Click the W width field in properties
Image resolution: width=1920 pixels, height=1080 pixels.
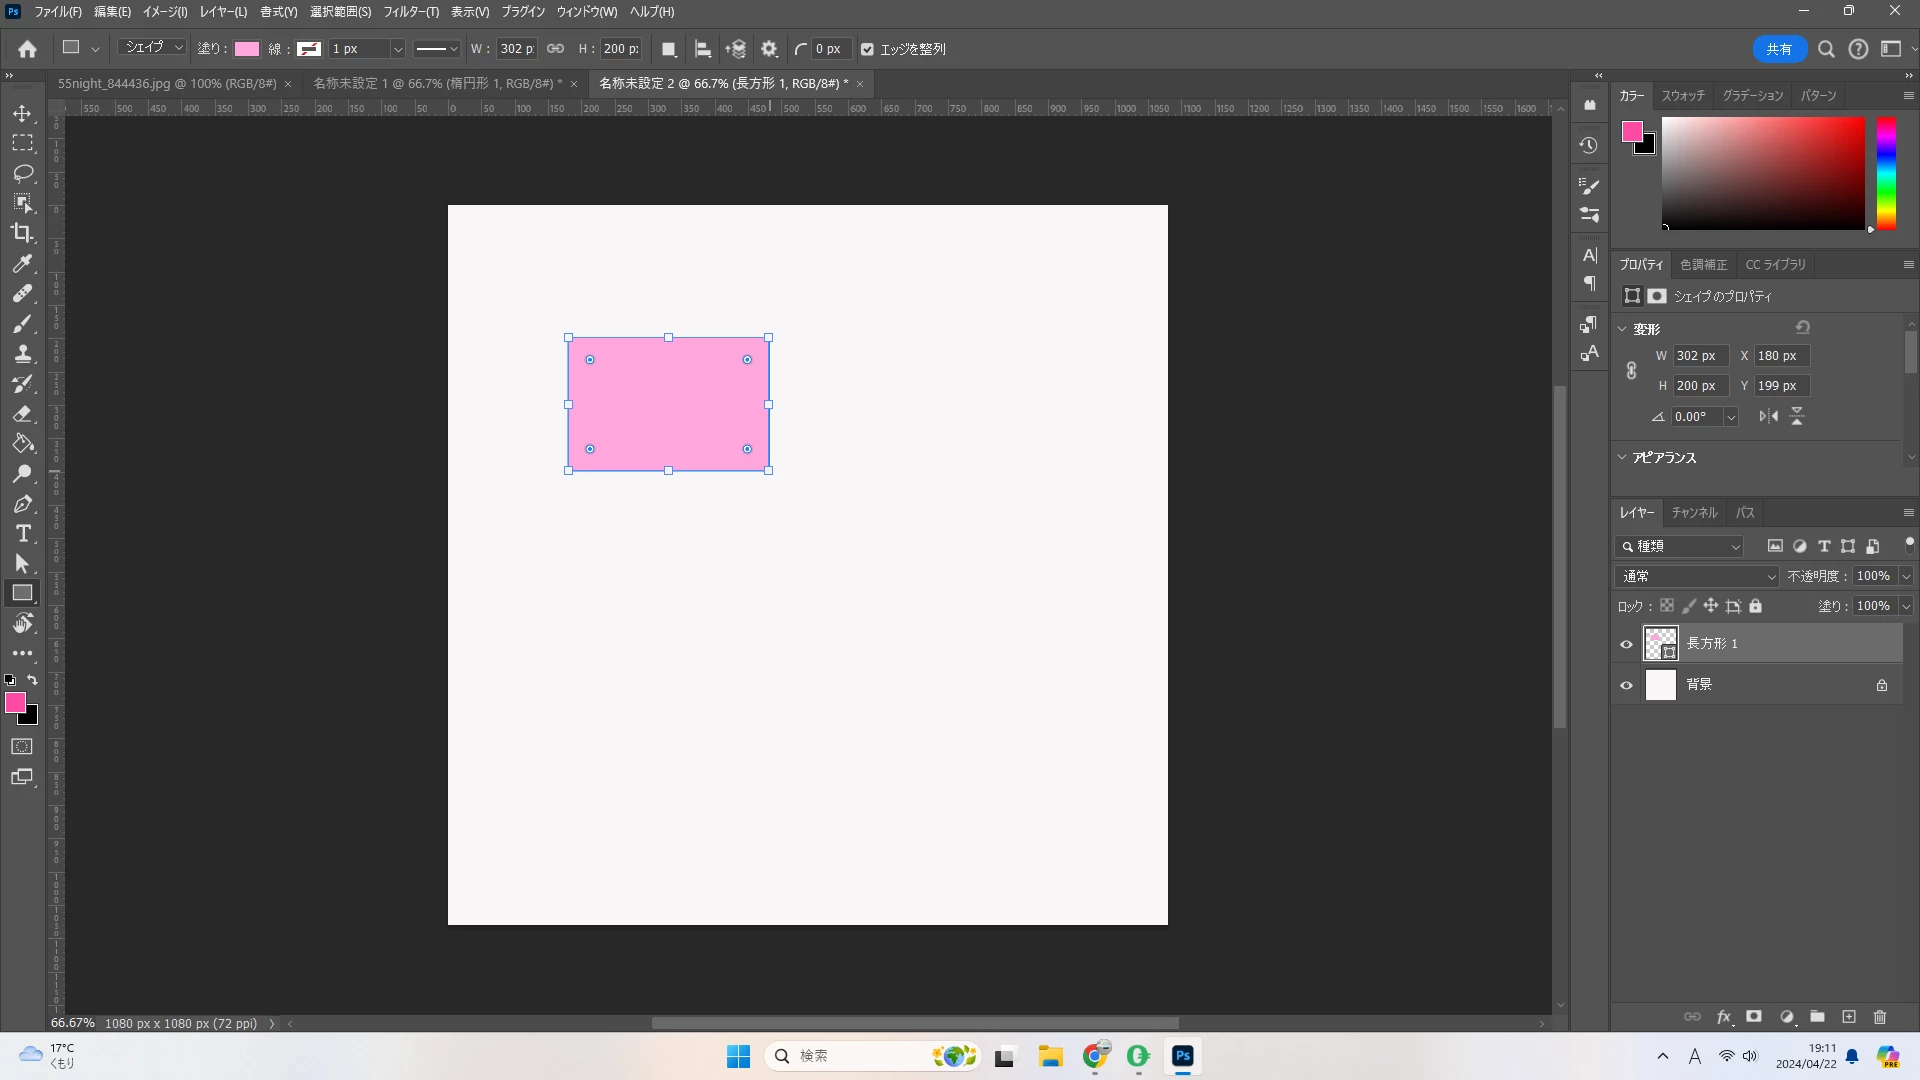pos(1700,356)
